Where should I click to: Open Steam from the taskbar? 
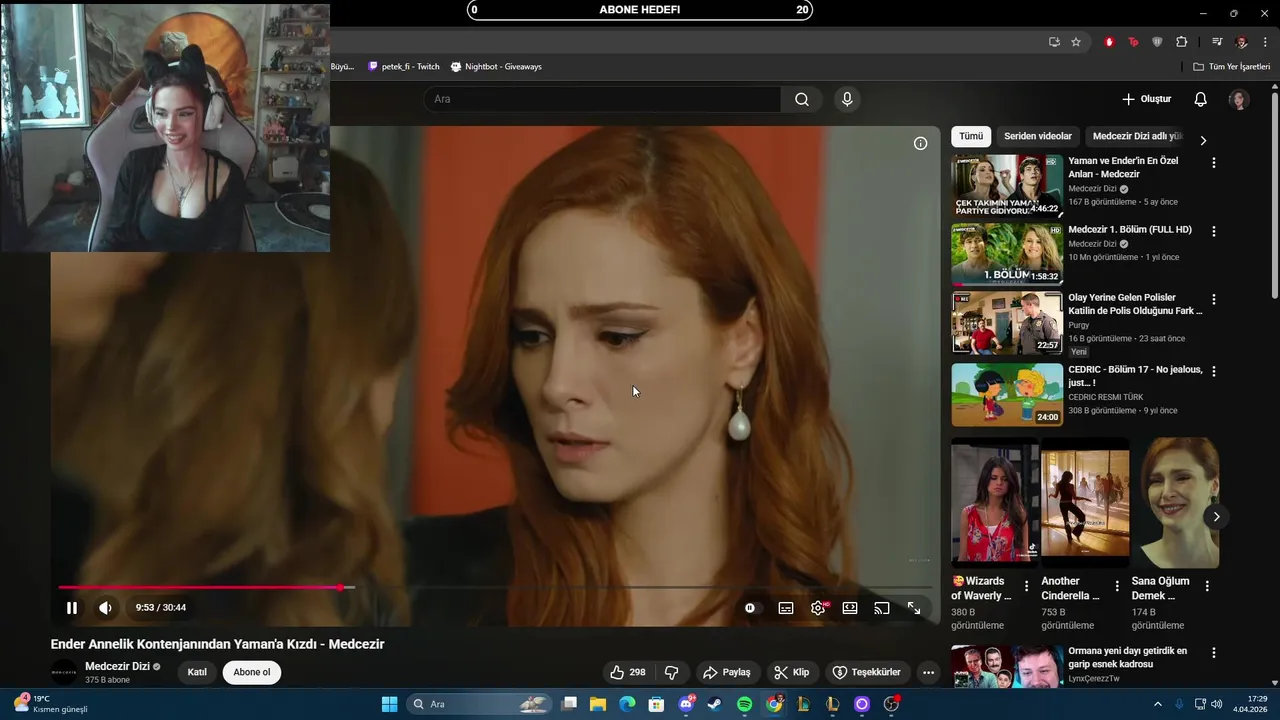pos(714,704)
